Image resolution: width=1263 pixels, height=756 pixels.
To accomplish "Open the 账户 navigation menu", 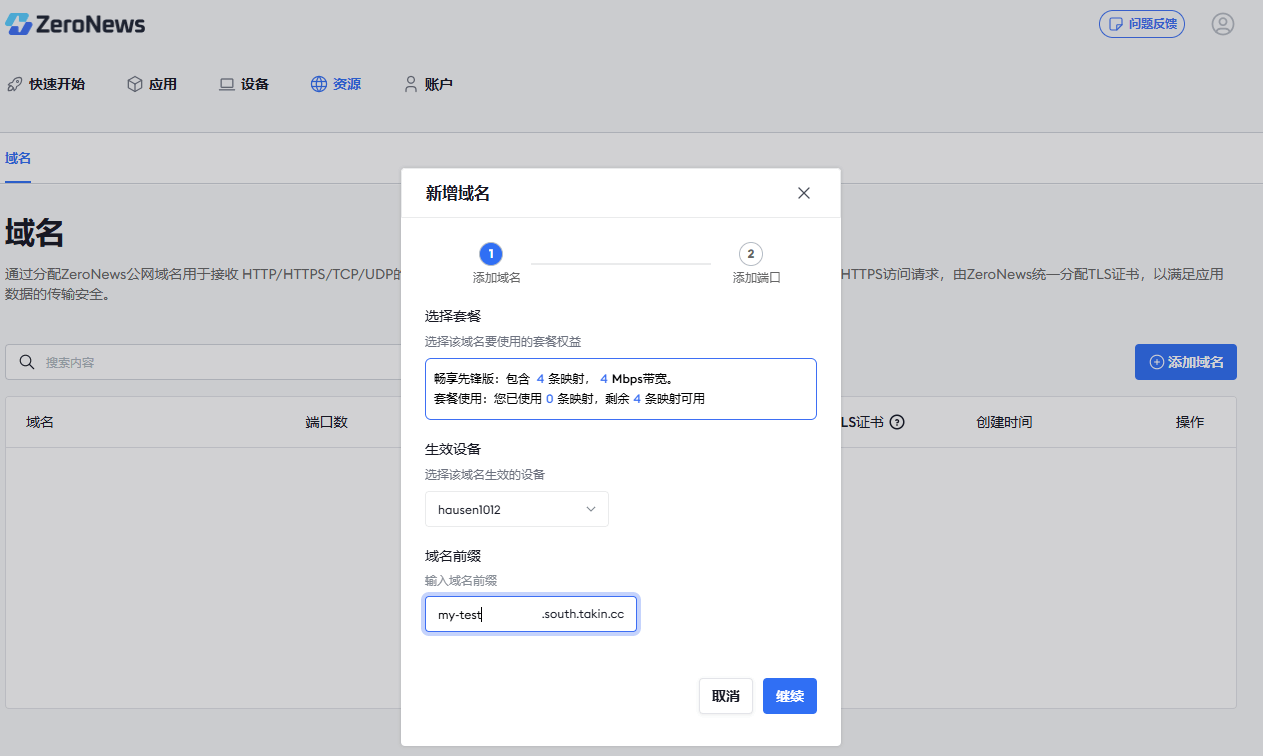I will [x=428, y=84].
